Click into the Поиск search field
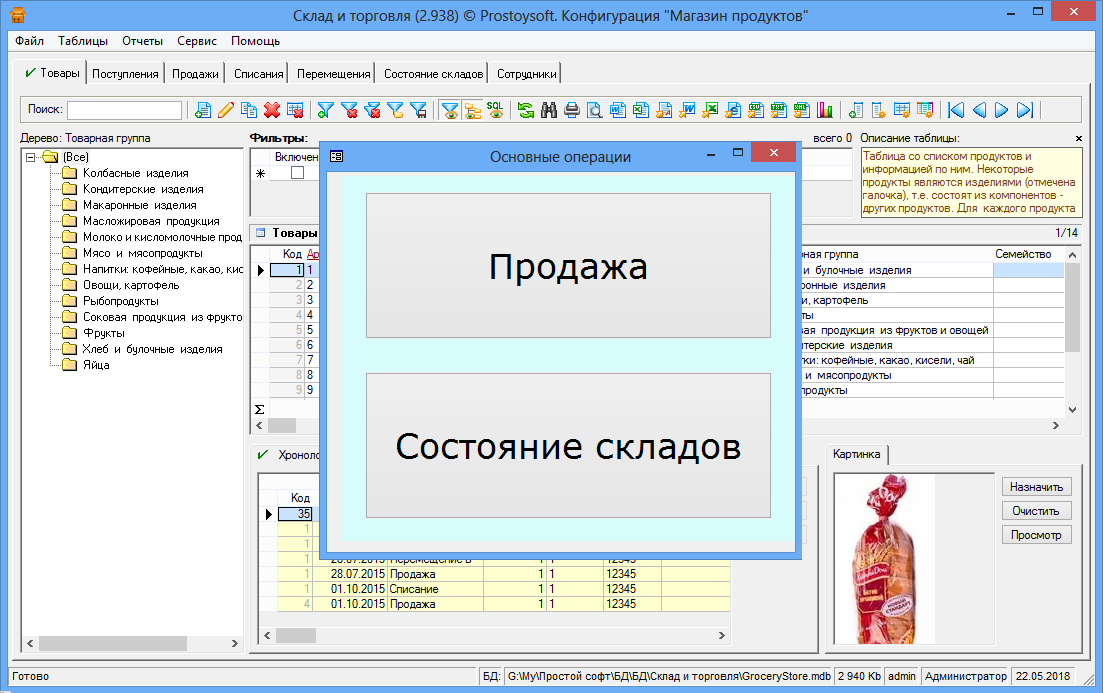The width and height of the screenshot is (1103, 693). 124,110
